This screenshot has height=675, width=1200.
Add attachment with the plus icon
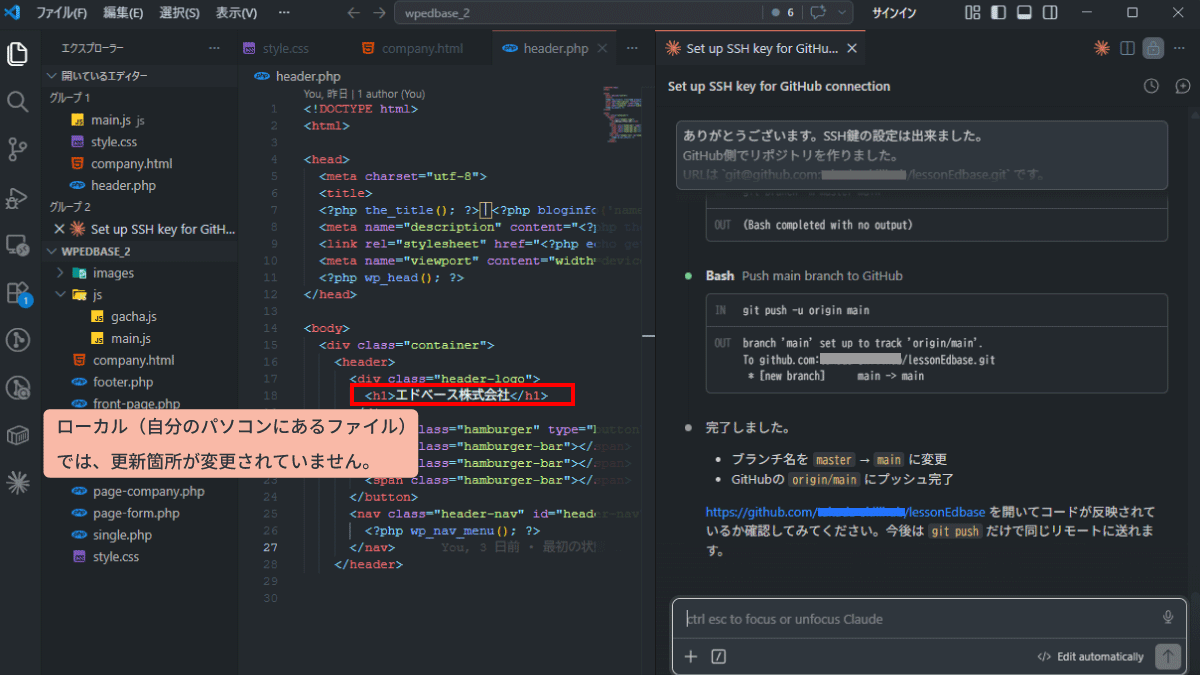coord(690,657)
